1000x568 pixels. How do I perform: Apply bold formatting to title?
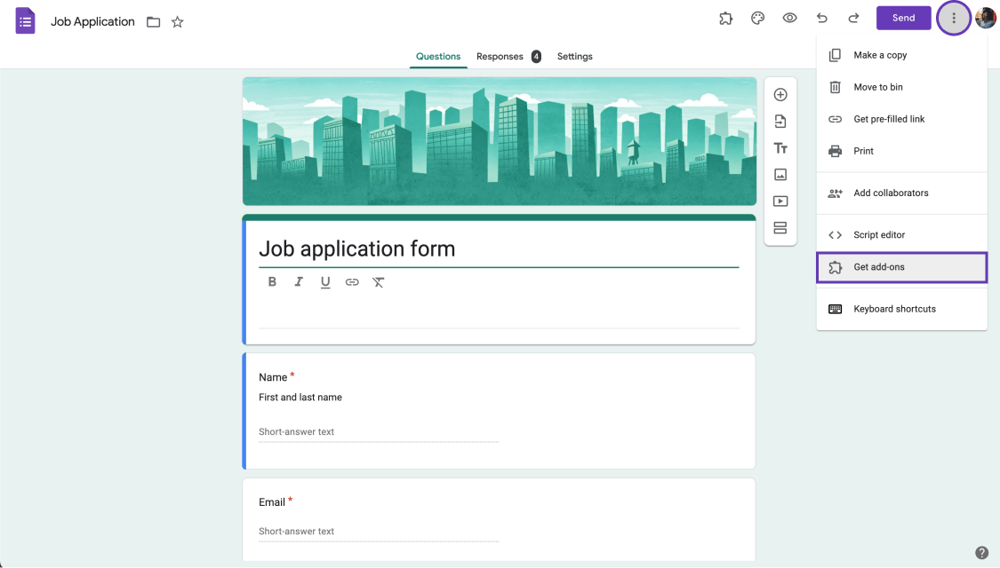click(272, 282)
